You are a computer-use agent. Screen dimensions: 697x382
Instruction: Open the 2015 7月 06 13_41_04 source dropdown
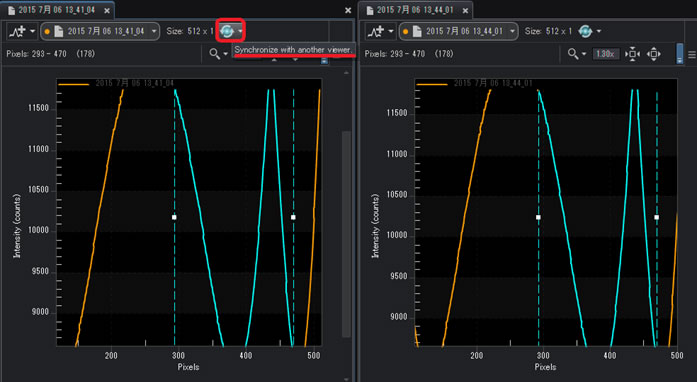100,32
